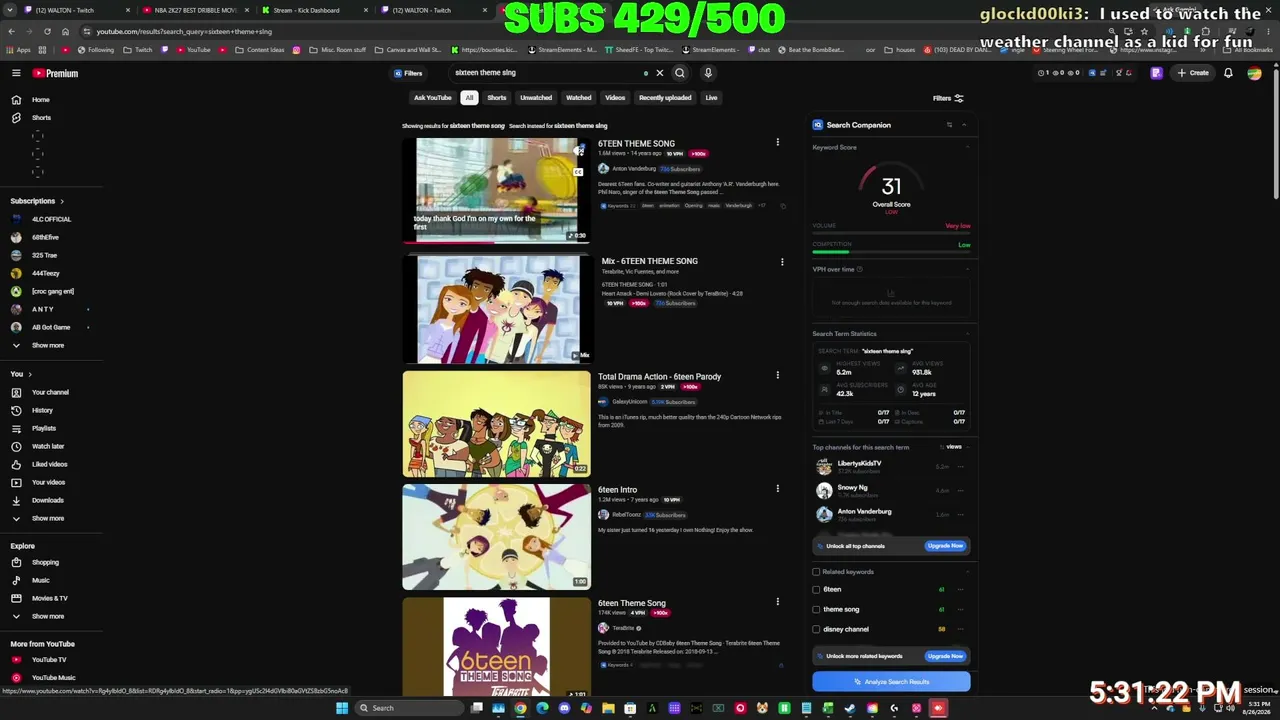This screenshot has width=1280, height=720.
Task: Expand You section Show more
Action: click(47, 518)
